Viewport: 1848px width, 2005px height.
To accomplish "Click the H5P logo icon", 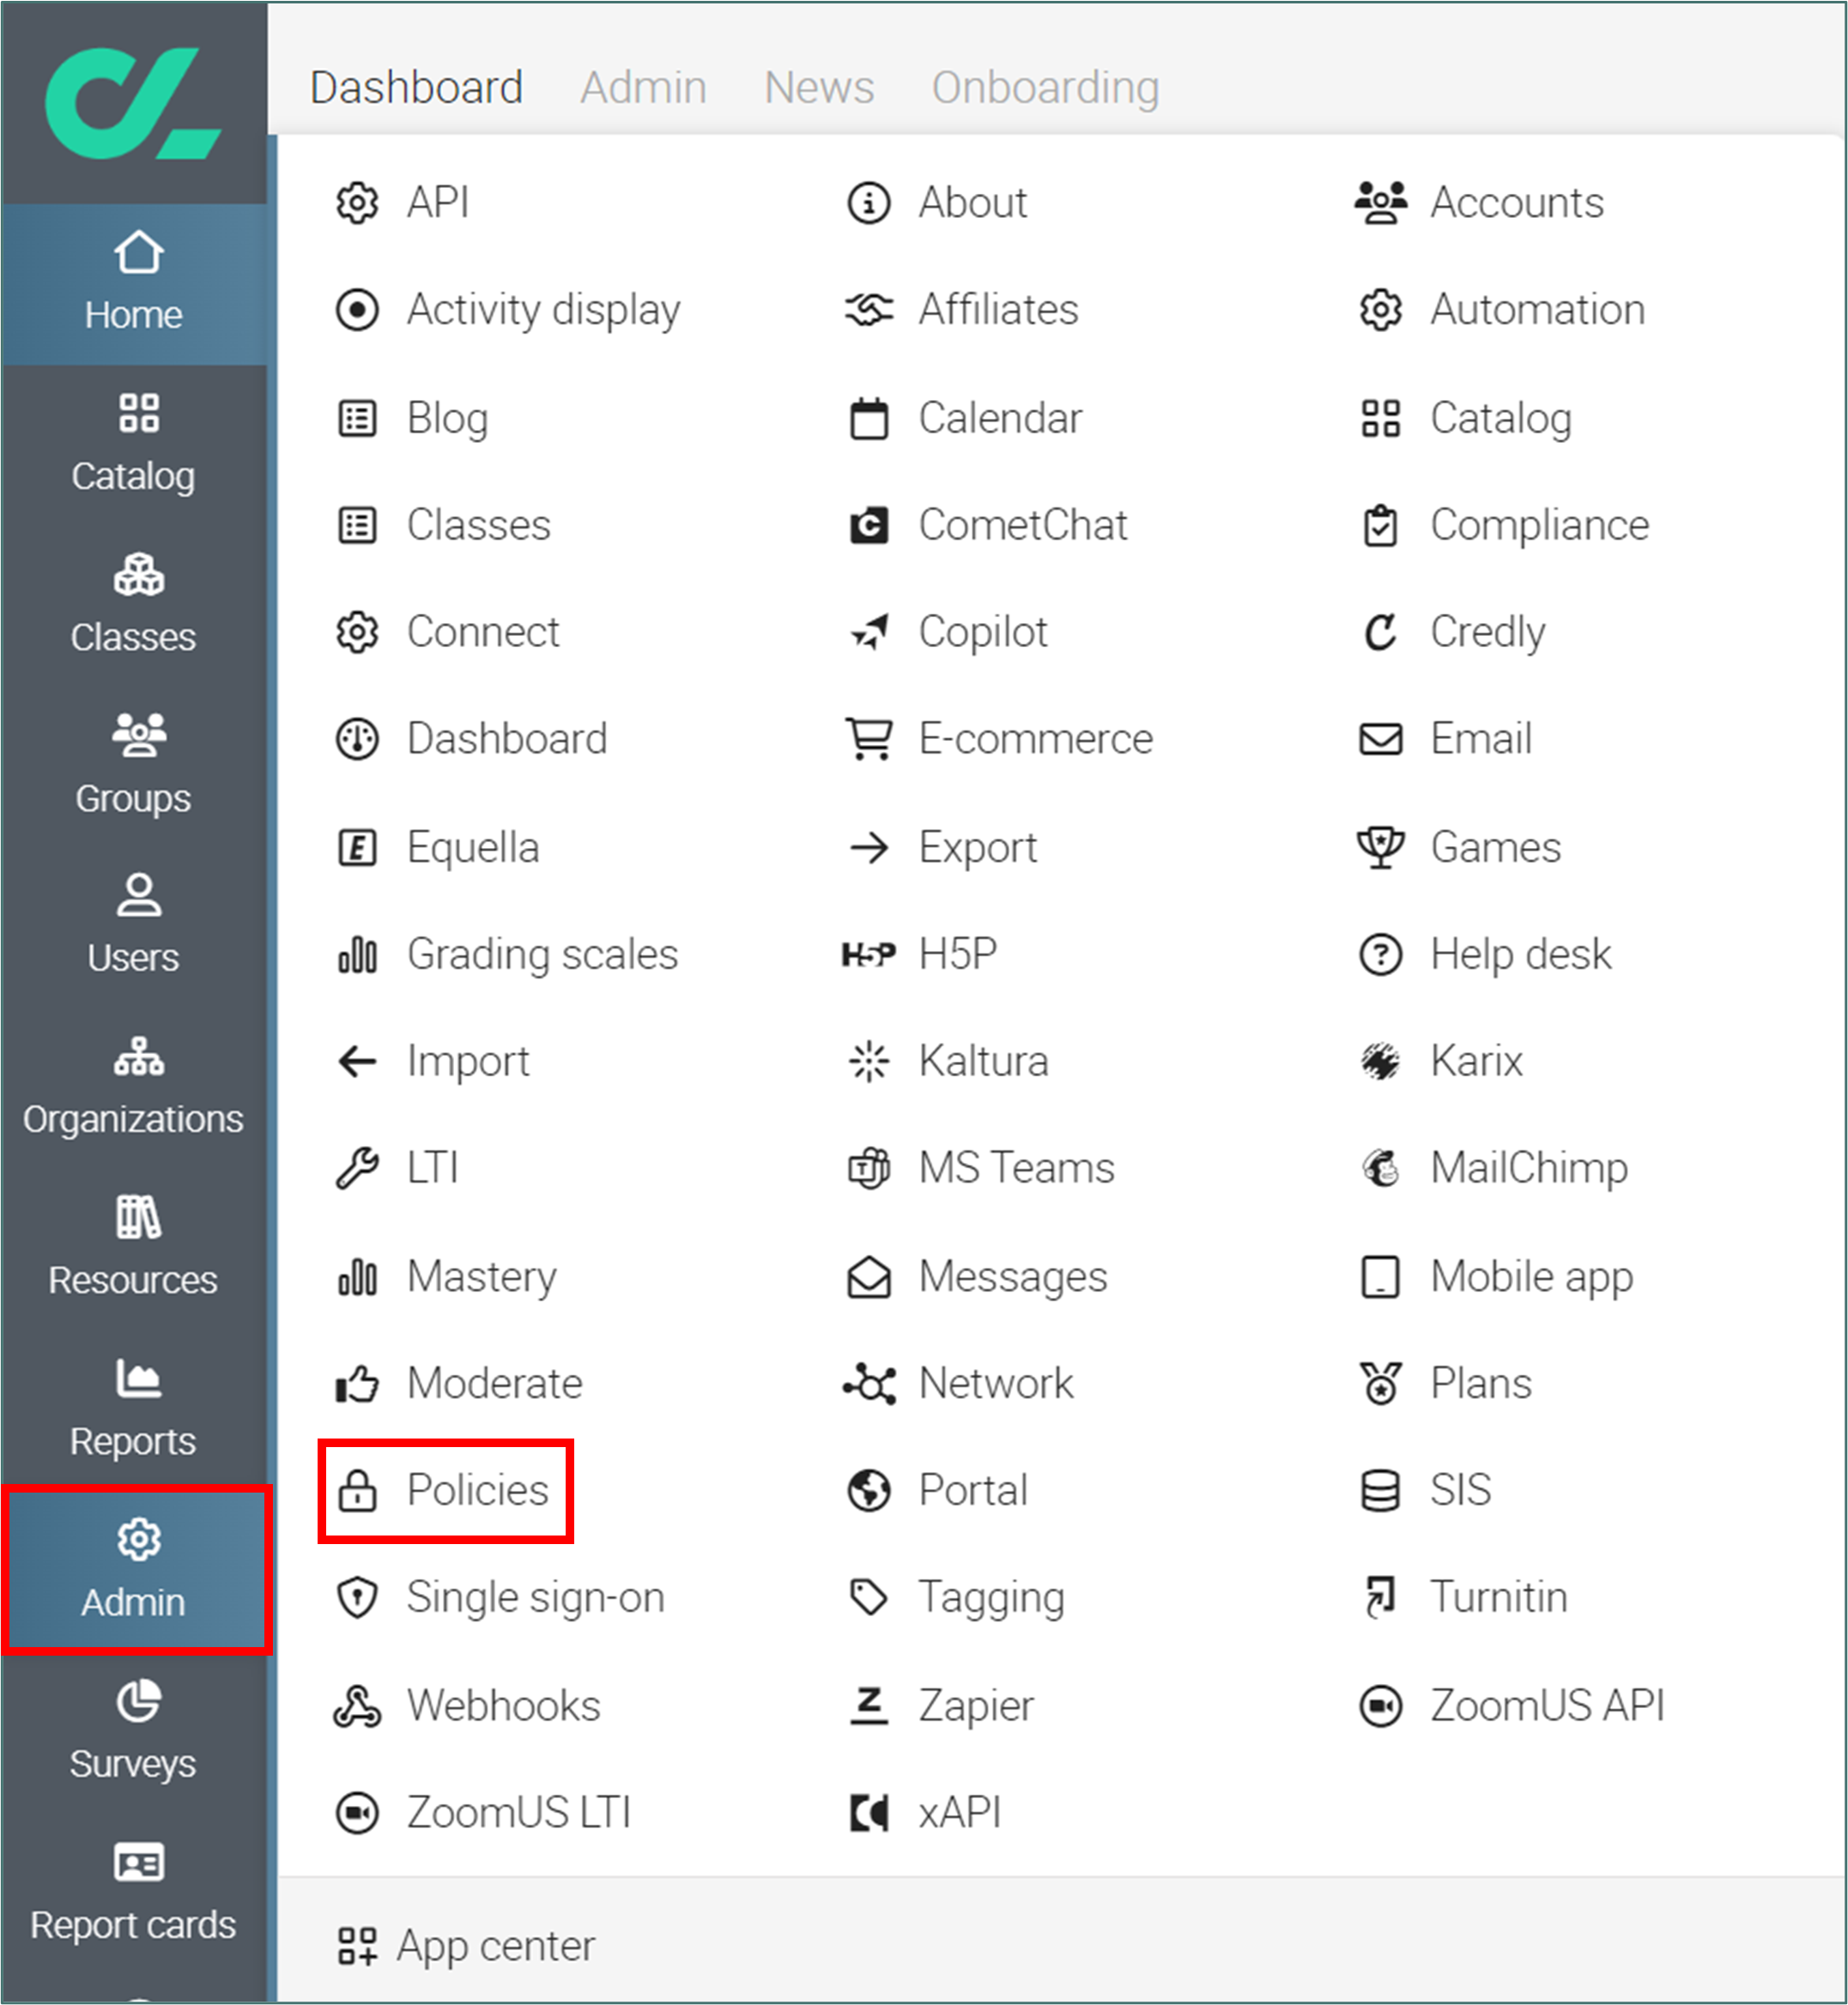I will click(x=868, y=955).
